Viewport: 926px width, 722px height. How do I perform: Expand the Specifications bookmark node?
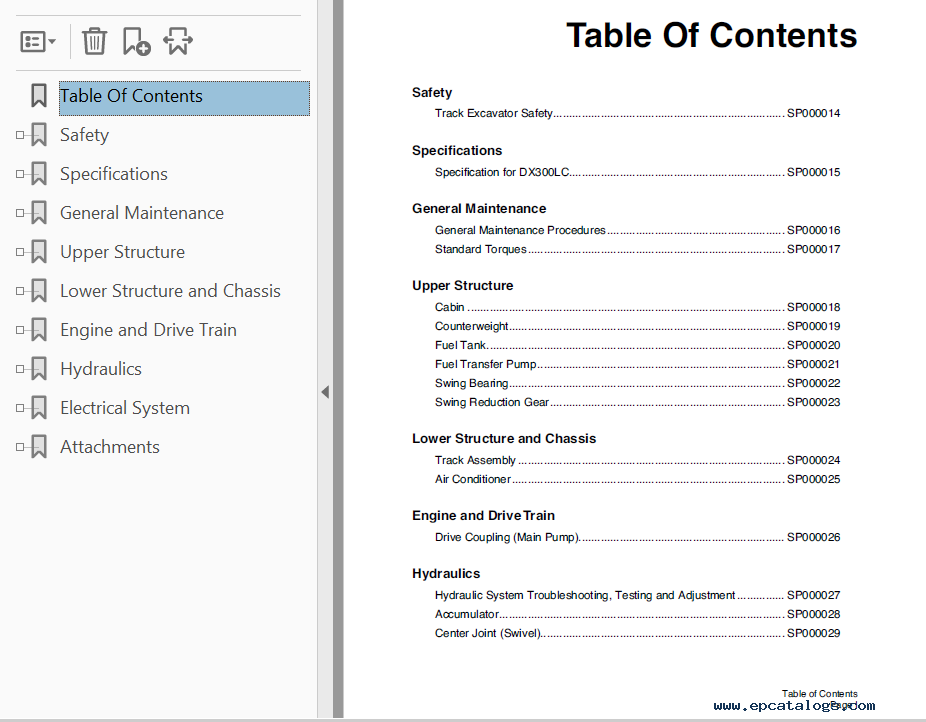[x=20, y=174]
